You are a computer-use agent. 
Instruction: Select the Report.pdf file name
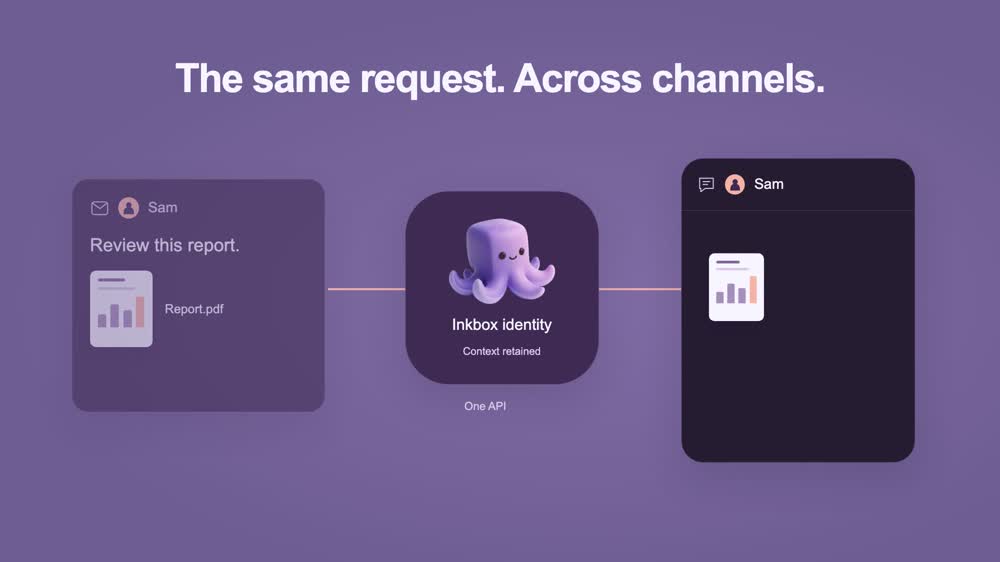(194, 309)
